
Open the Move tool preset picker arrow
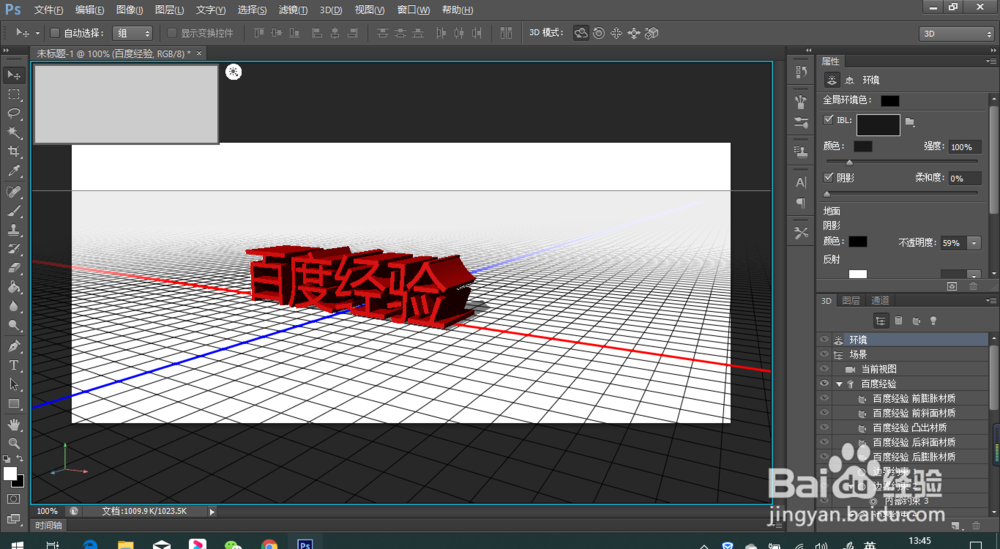[37, 33]
